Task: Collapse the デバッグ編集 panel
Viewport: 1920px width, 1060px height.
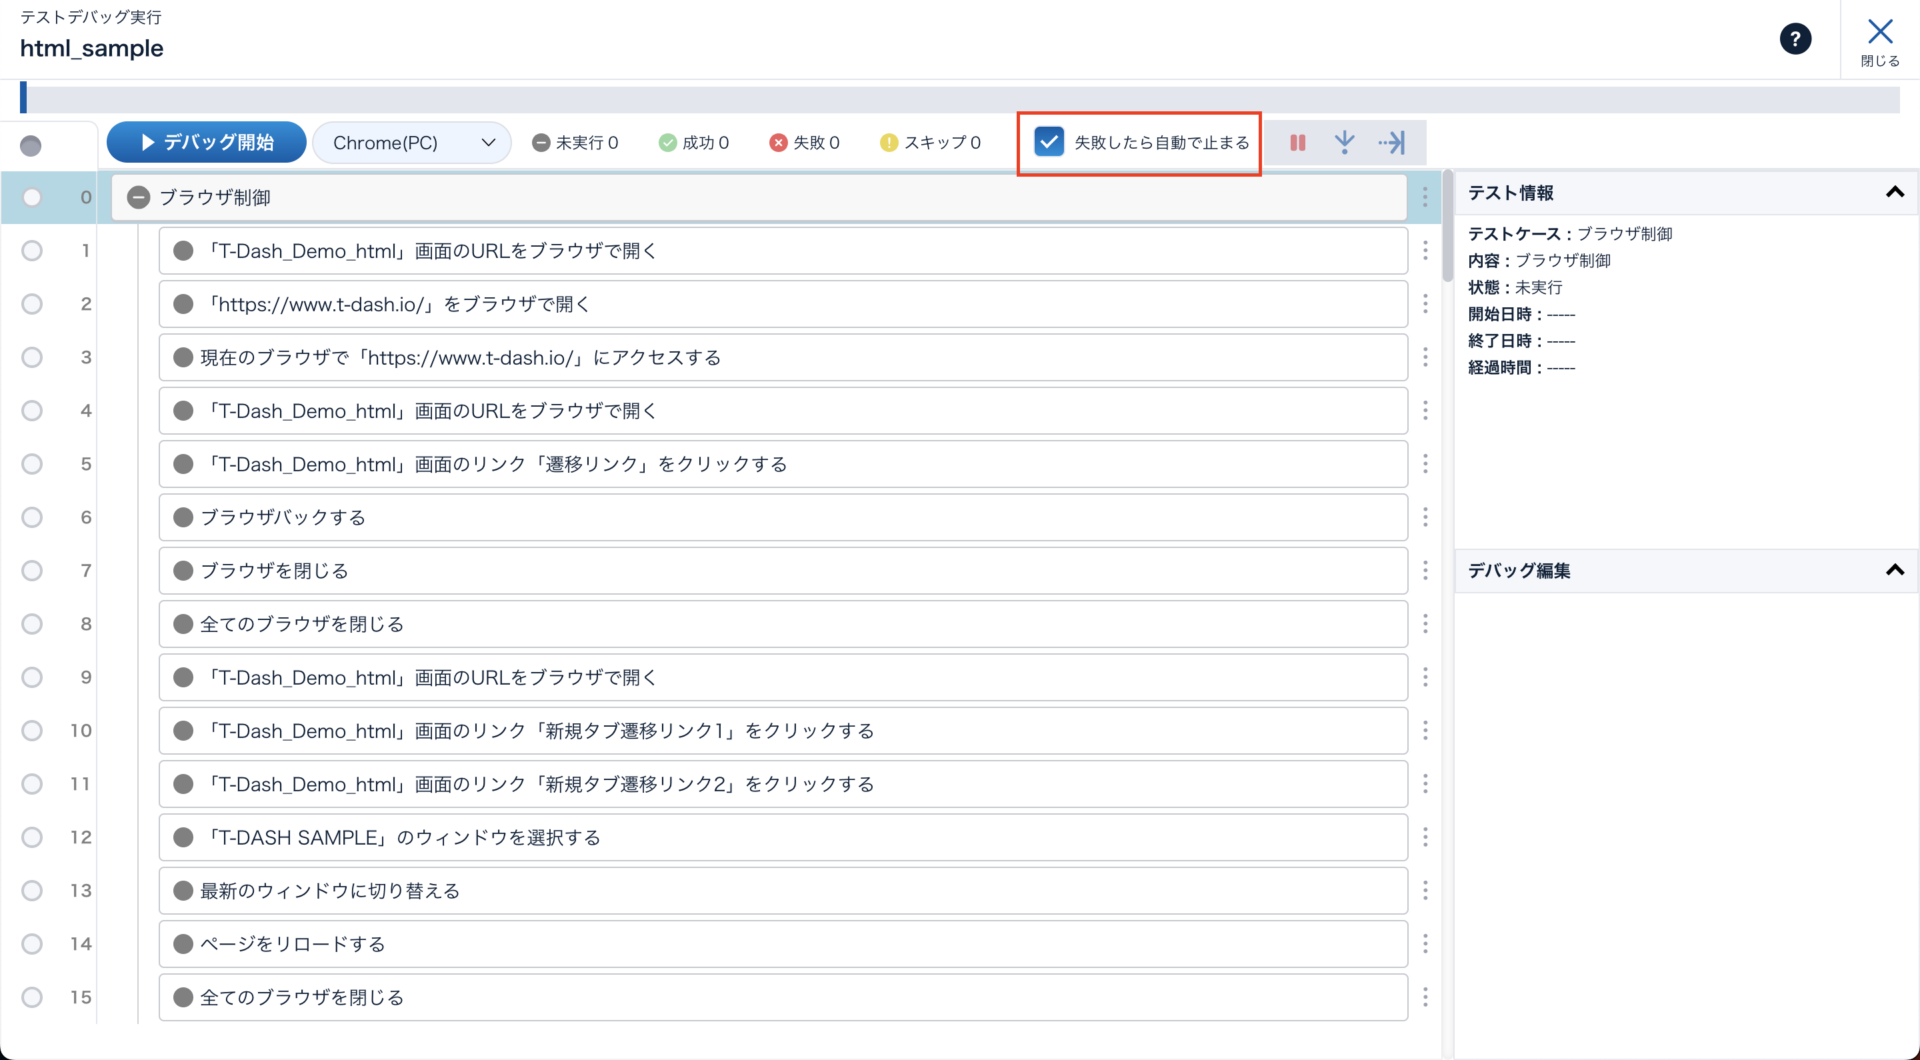Action: (1894, 571)
